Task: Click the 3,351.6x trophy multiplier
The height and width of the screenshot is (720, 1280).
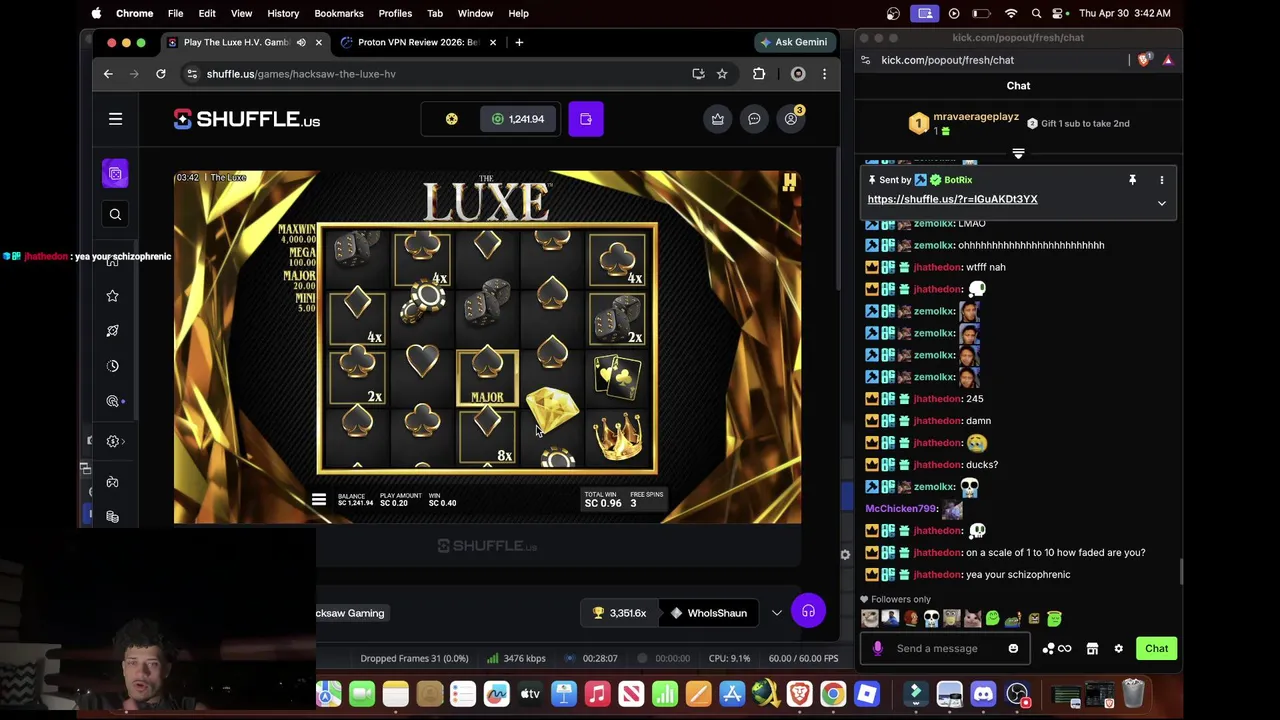Action: (x=619, y=613)
